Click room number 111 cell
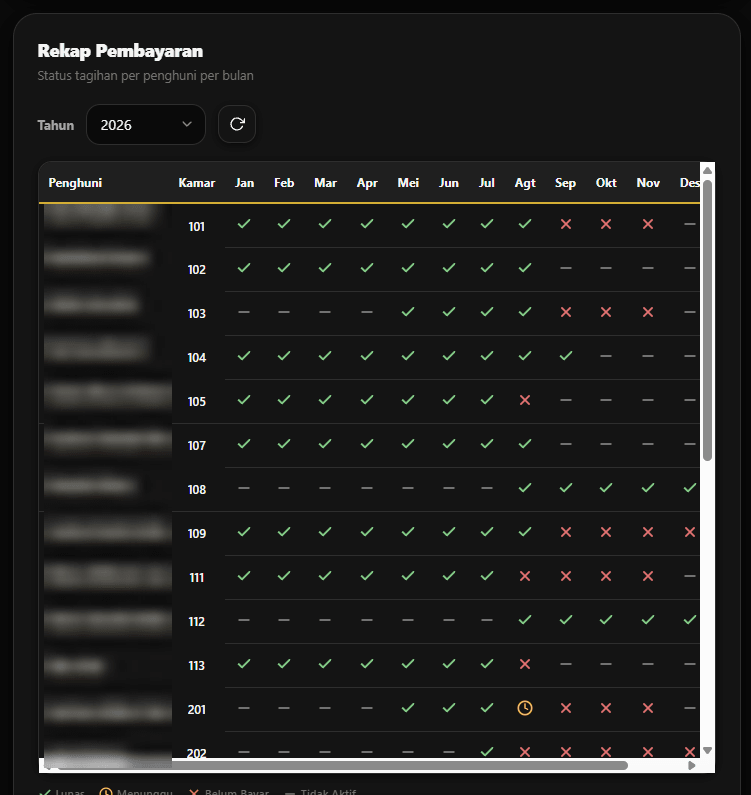Viewport: 751px width, 795px height. pos(197,578)
